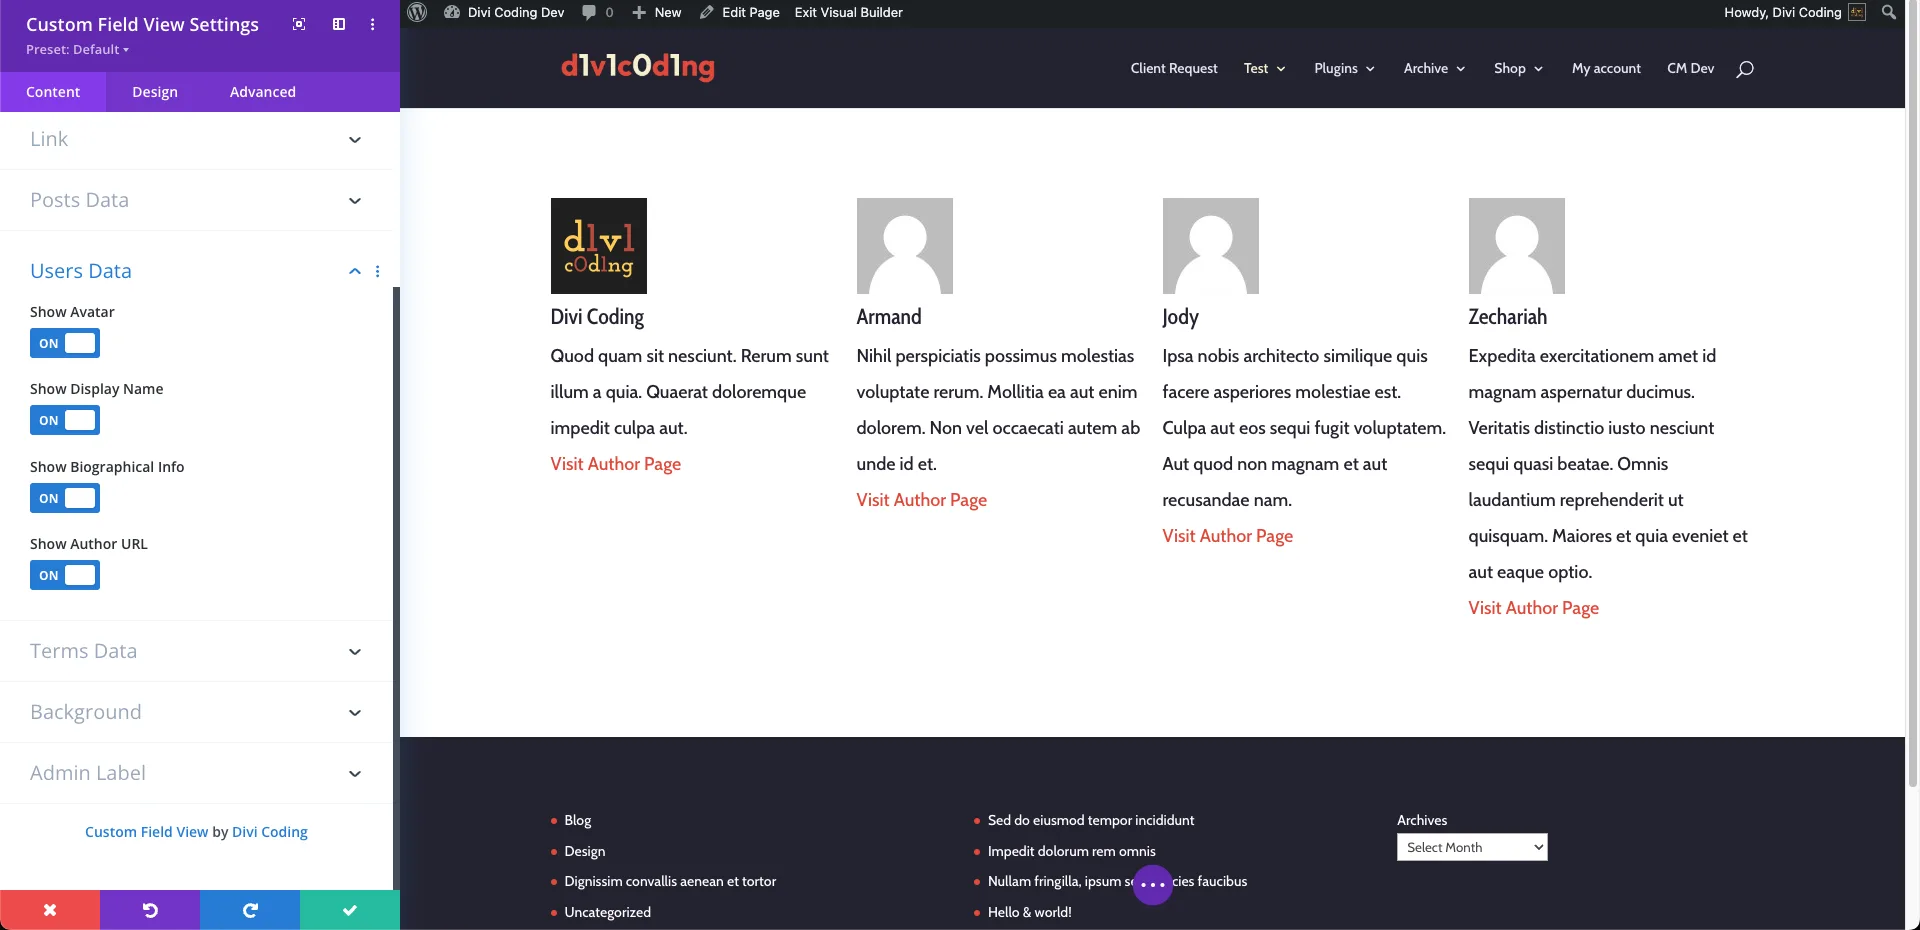Click the Divi Coding avatar image
The width and height of the screenshot is (1920, 930).
598,246
